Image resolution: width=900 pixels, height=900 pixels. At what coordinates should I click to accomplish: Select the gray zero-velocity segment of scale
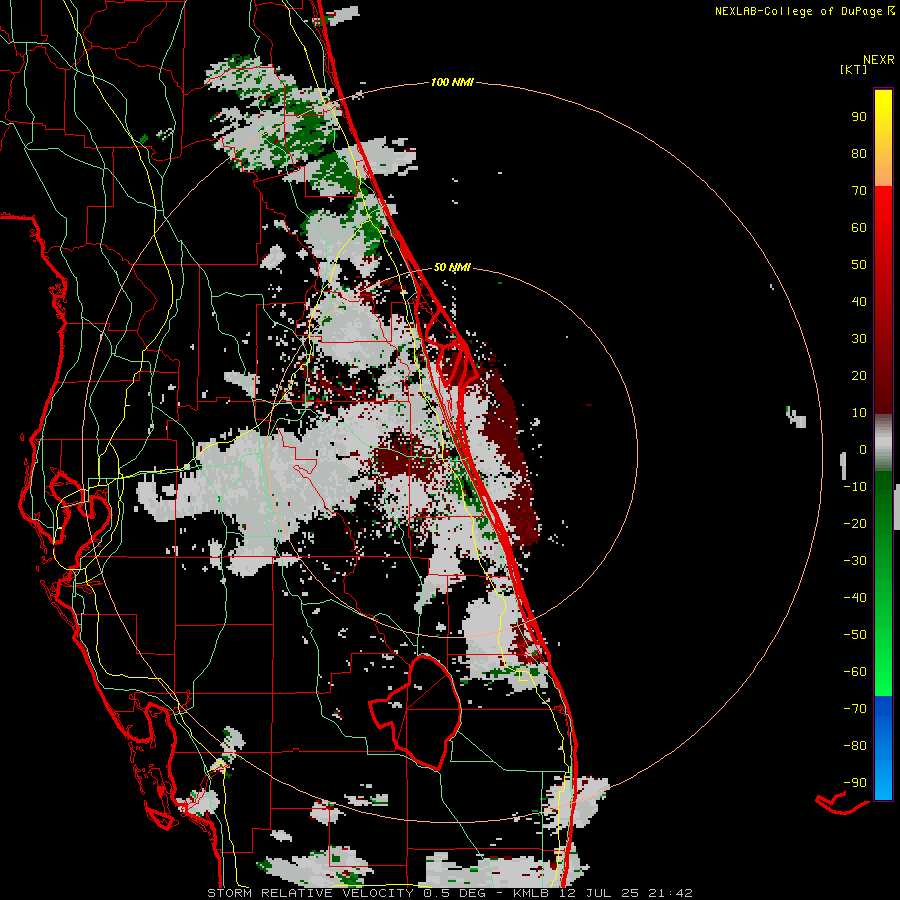[x=883, y=443]
